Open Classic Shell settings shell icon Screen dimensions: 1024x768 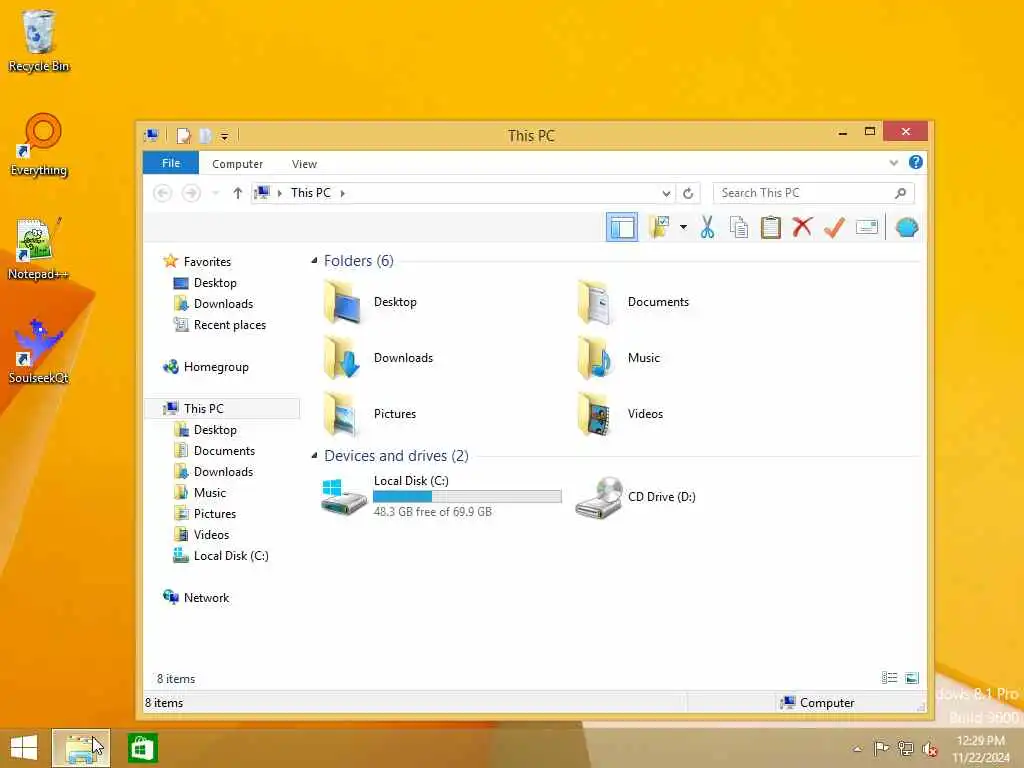907,227
